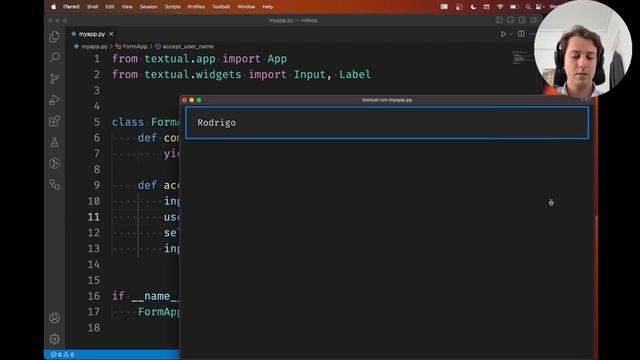Open the Shell menu

click(x=93, y=7)
